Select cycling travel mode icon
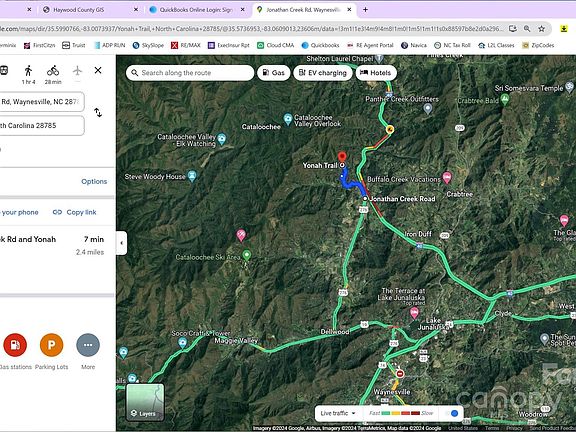This screenshot has width=576, height=432. point(53,71)
